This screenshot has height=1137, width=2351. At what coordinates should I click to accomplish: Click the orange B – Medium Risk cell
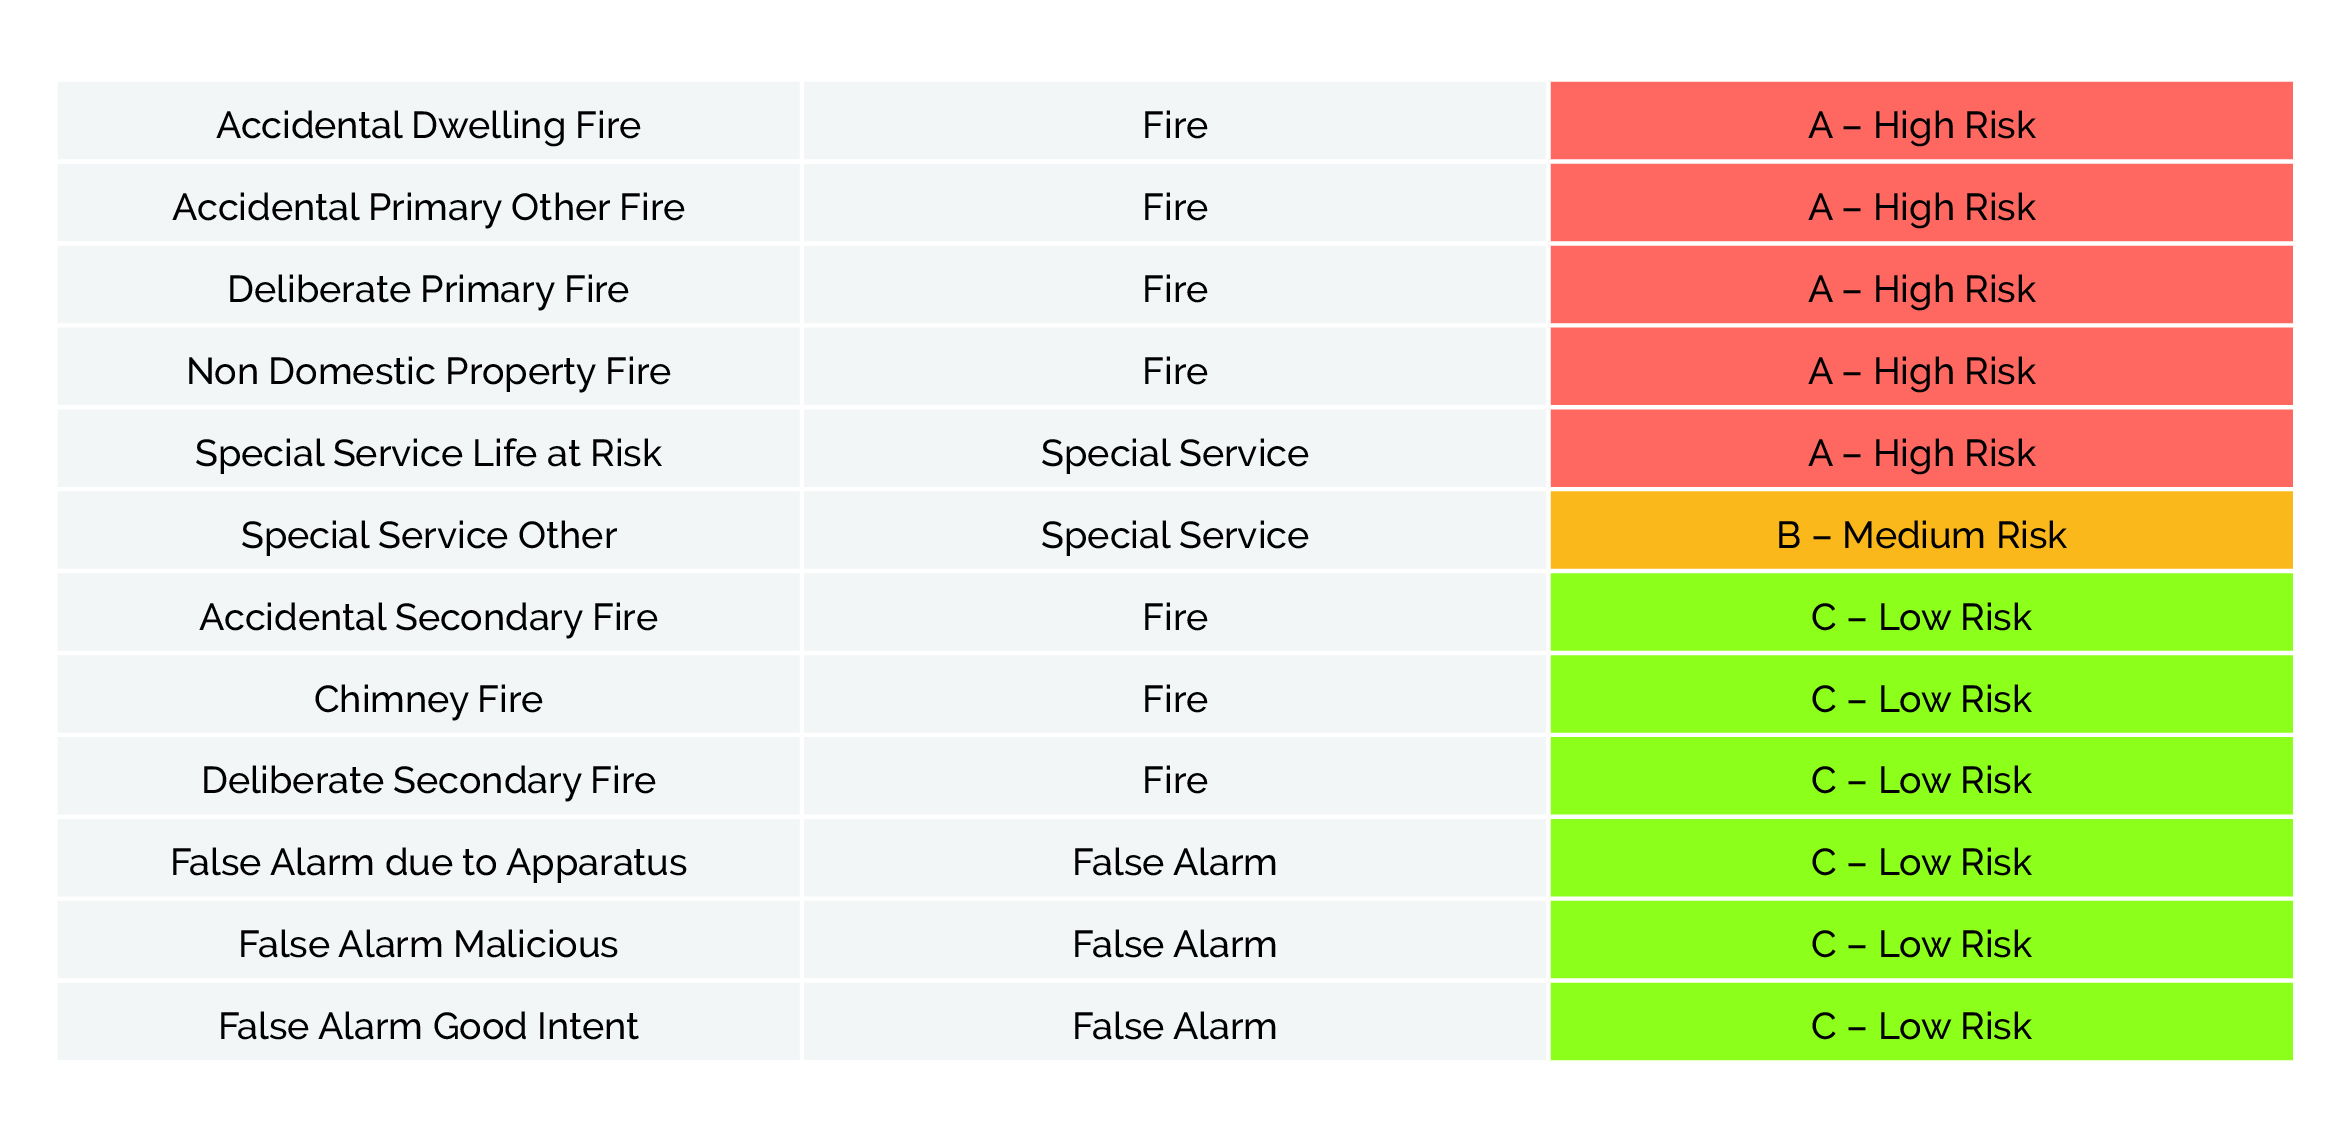pyautogui.click(x=1922, y=531)
